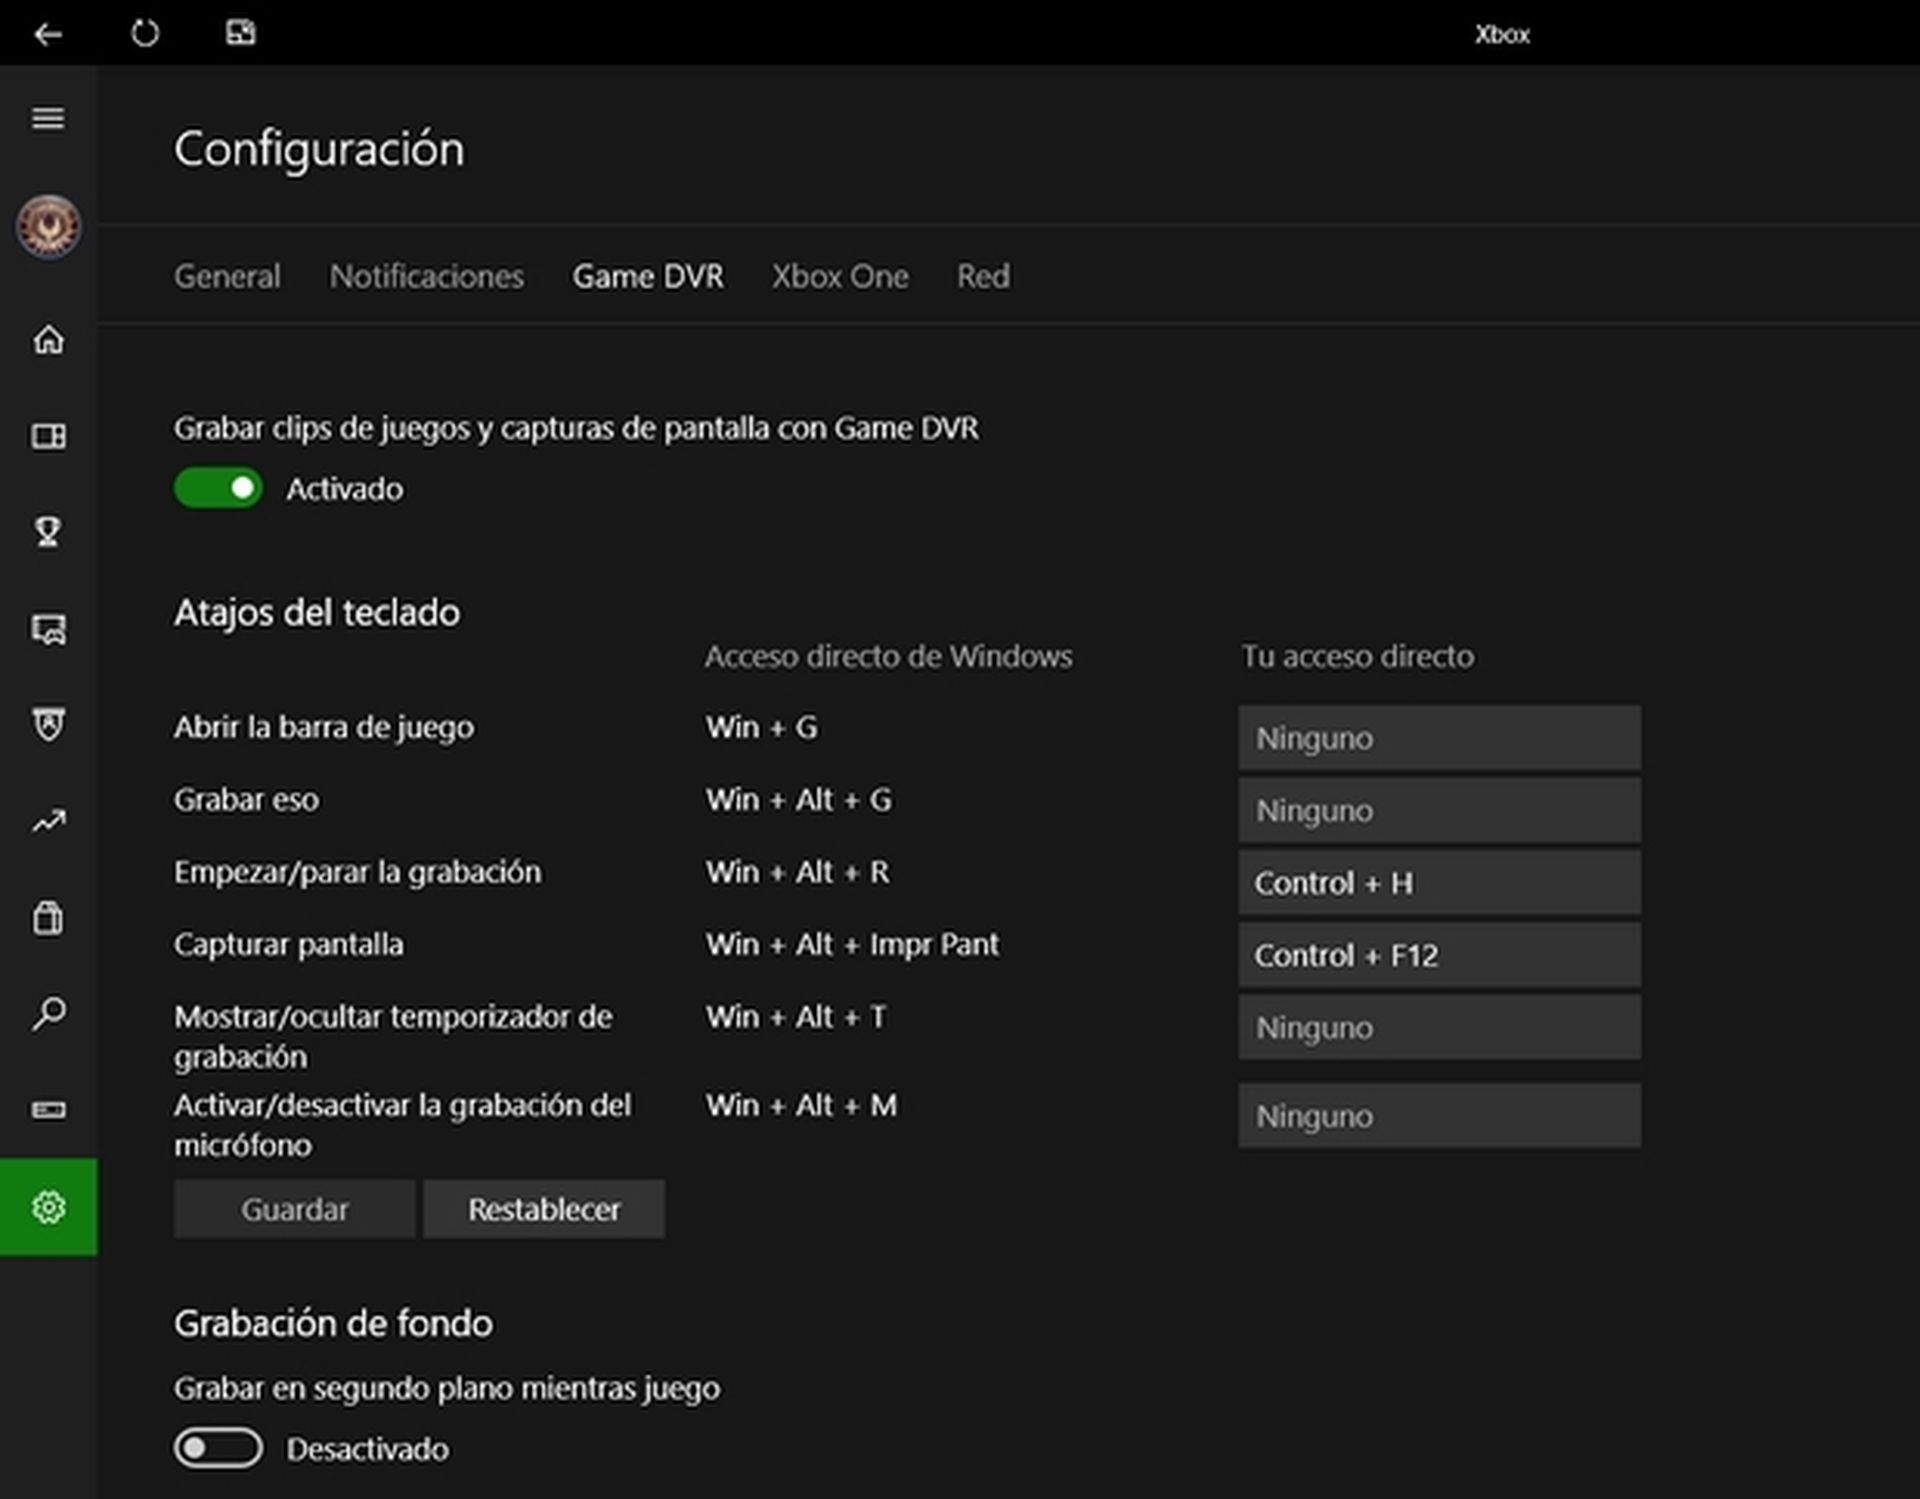Click Restablecer to reset shortcuts
The width and height of the screenshot is (1920, 1499).
point(543,1208)
